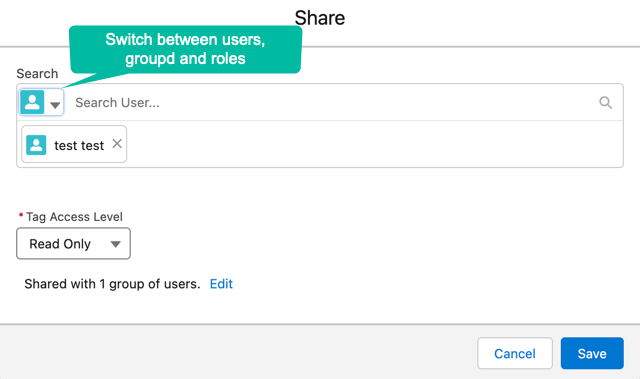
Task: Click the Tag Access Level label
Action: (x=74, y=217)
